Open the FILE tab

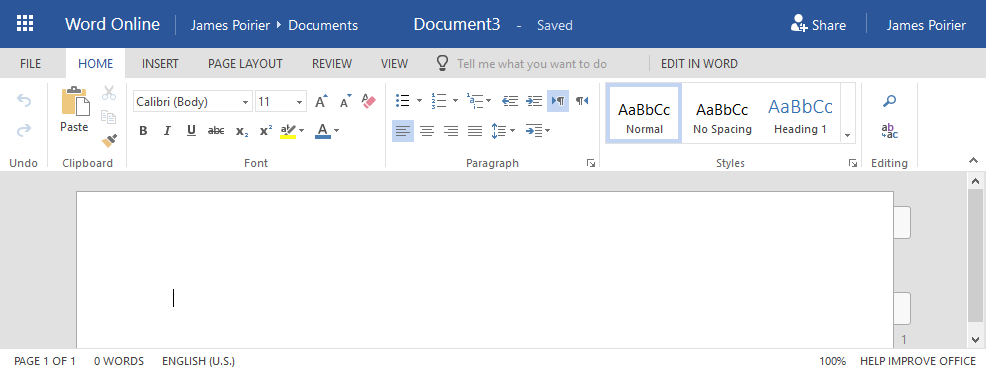[x=30, y=64]
